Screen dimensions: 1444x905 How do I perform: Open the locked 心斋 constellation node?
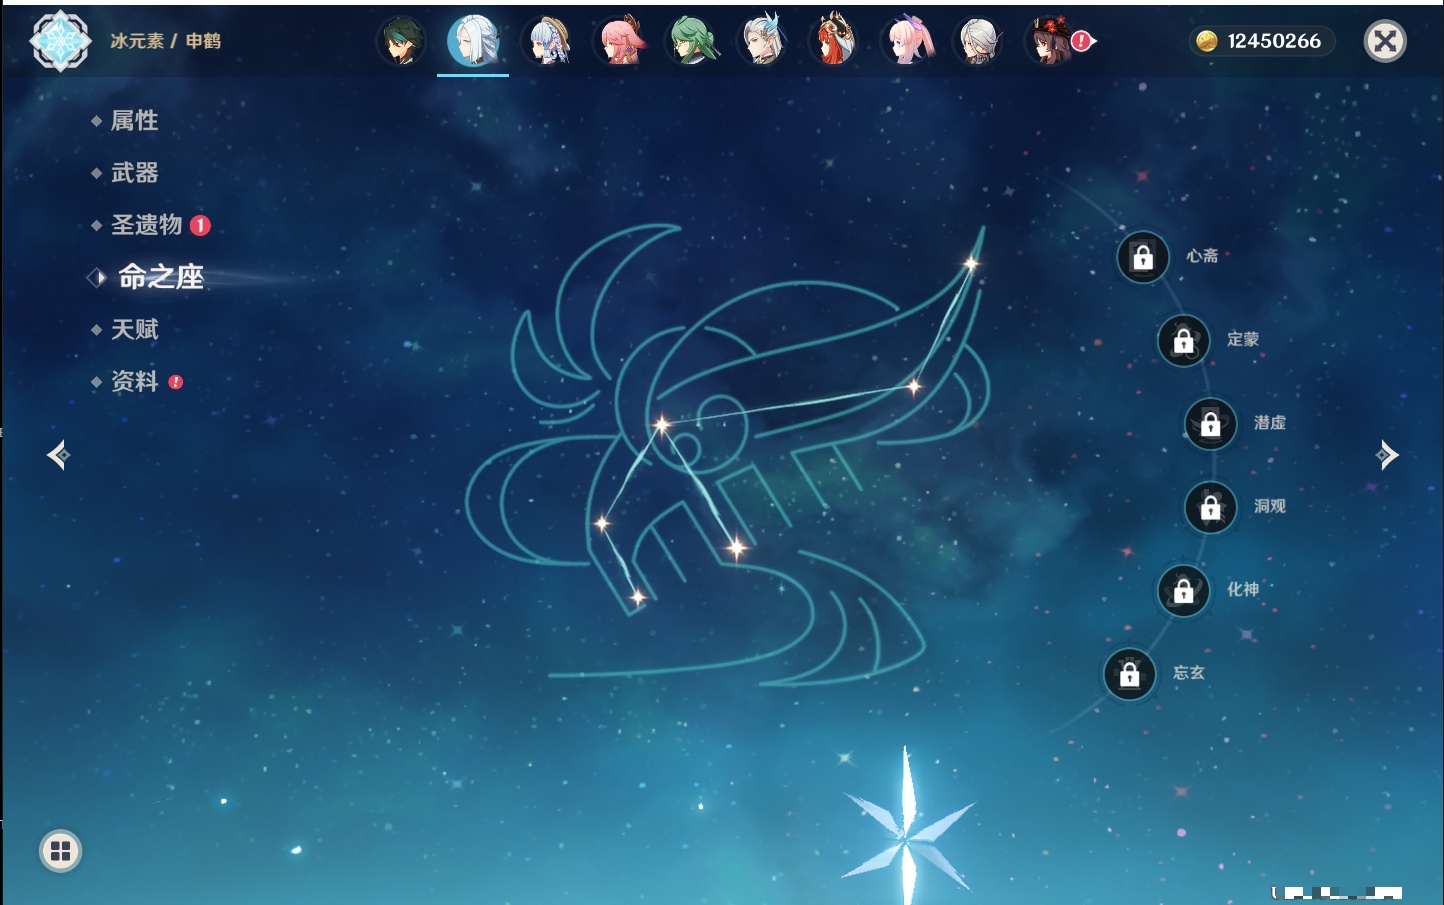pyautogui.click(x=1143, y=257)
